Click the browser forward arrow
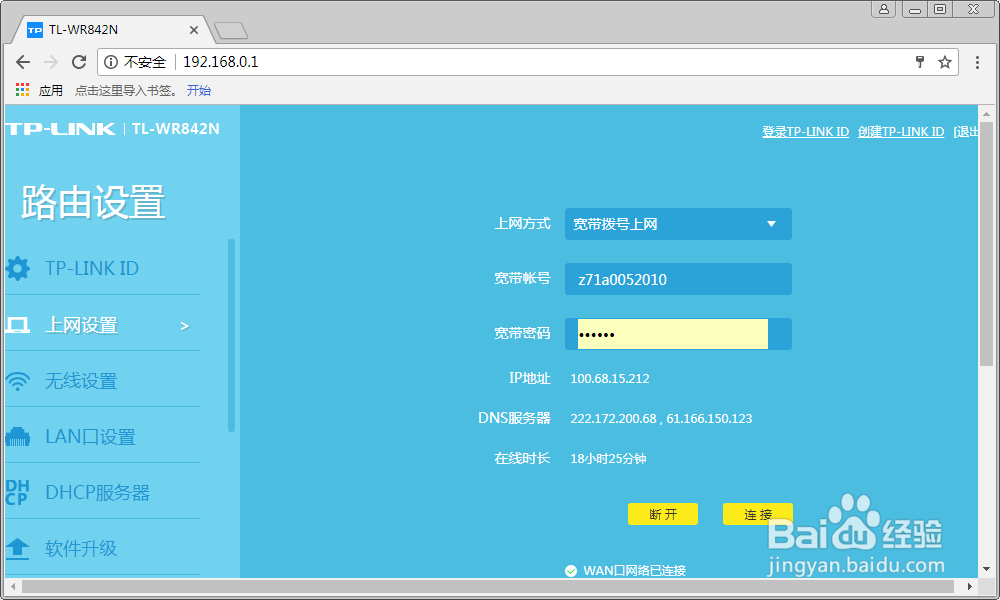This screenshot has height=600, width=1000. pyautogui.click(x=51, y=62)
